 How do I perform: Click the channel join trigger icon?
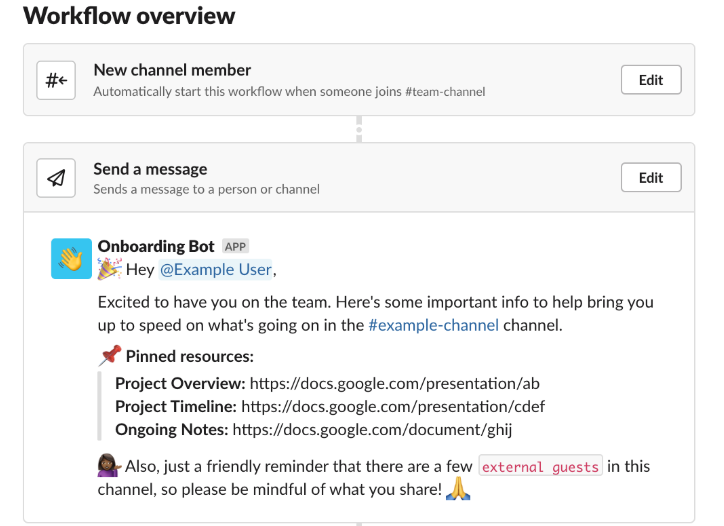click(x=57, y=80)
